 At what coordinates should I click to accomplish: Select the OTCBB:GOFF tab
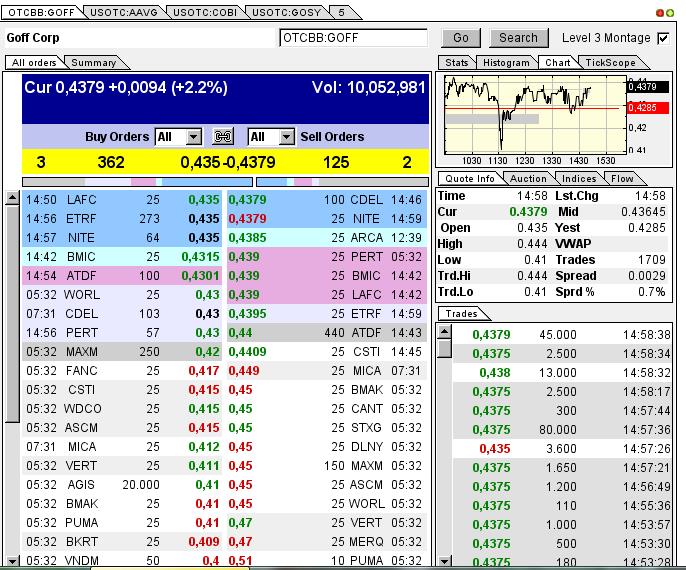(x=41, y=13)
